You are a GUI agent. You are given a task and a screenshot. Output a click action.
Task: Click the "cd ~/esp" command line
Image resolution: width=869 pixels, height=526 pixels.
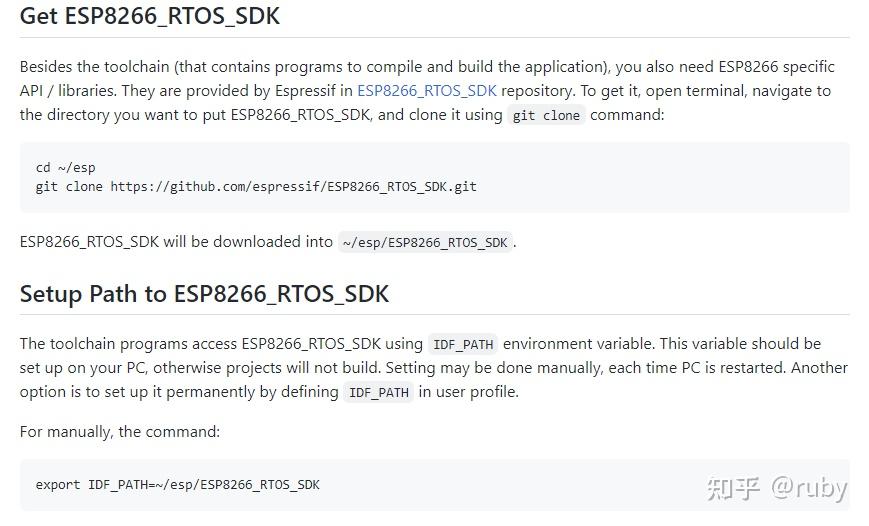tap(66, 167)
